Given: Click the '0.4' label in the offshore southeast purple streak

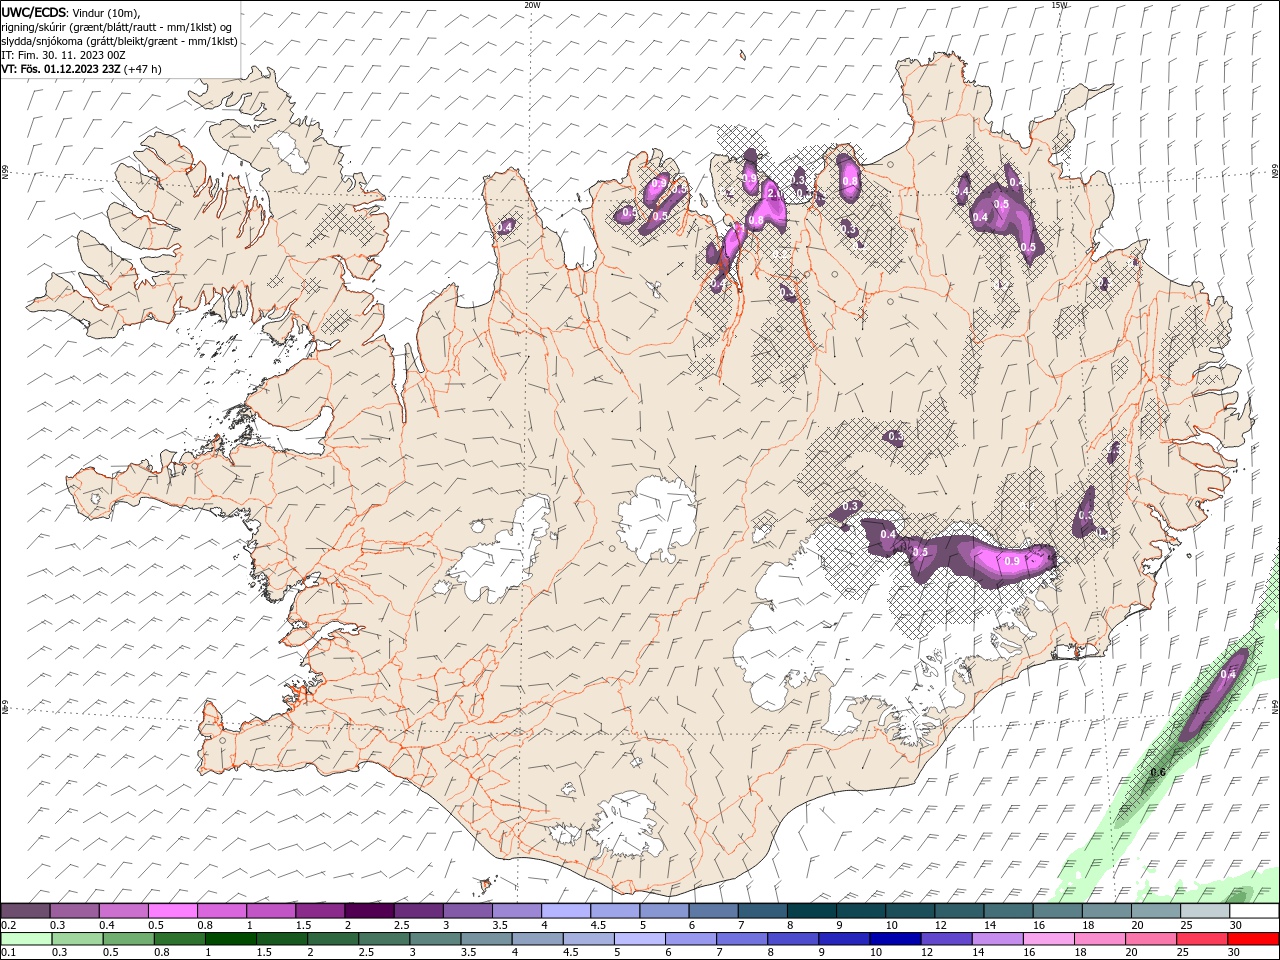Looking at the screenshot, I should click(1228, 675).
